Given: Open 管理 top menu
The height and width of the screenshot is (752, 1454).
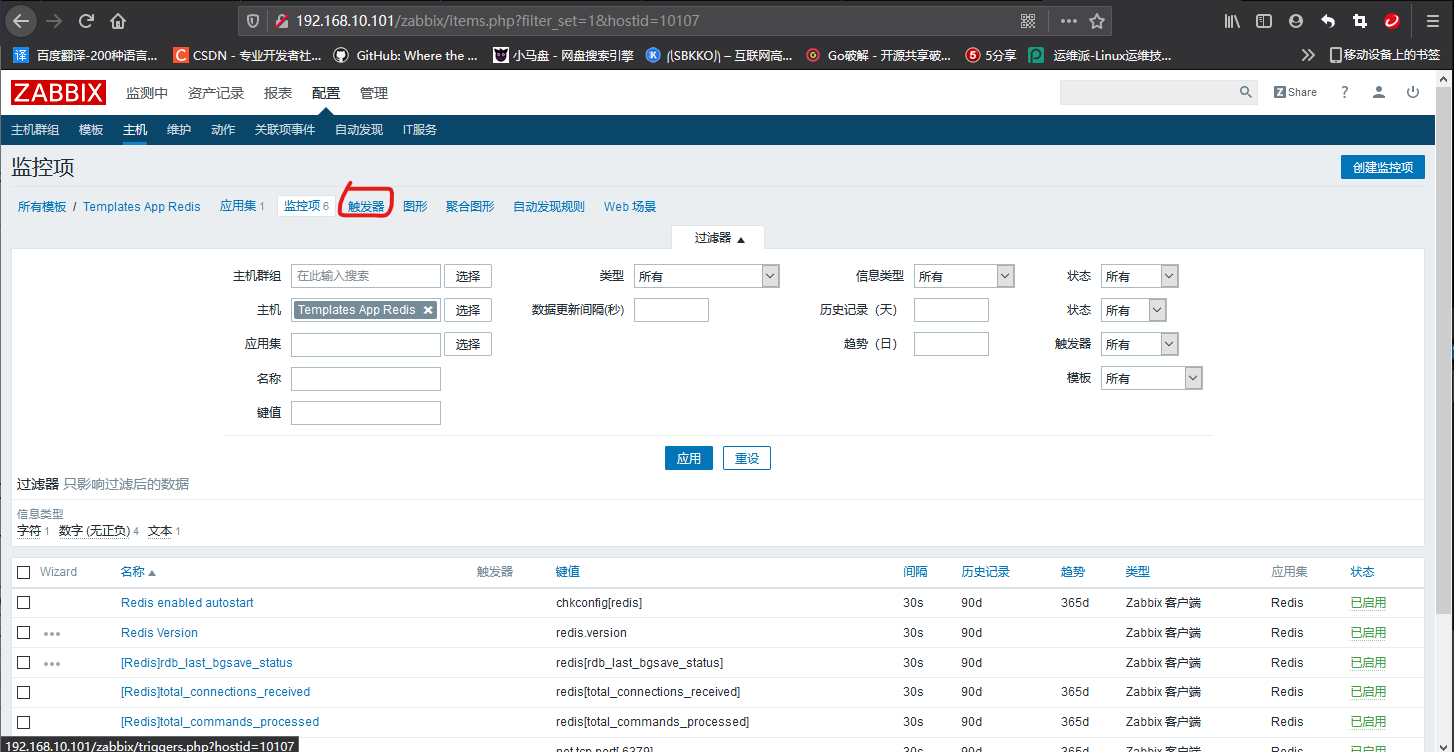Looking at the screenshot, I should click(374, 93).
